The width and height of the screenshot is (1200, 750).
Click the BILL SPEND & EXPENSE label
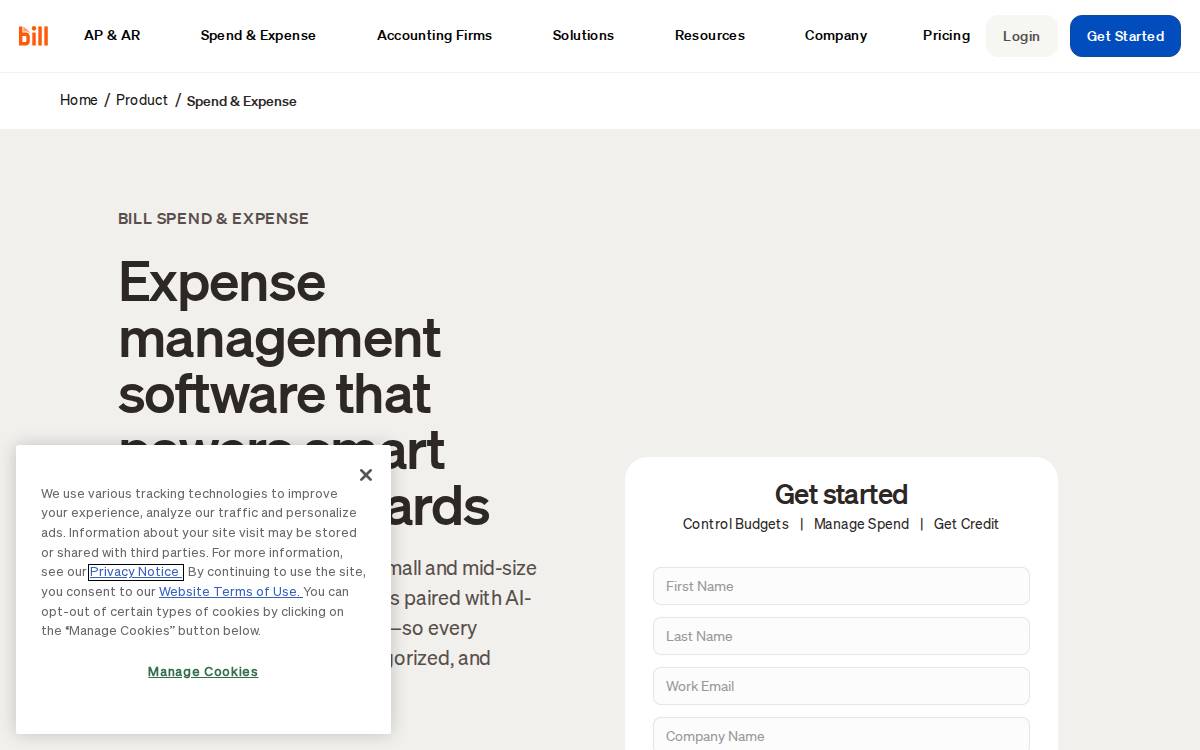[x=213, y=219]
